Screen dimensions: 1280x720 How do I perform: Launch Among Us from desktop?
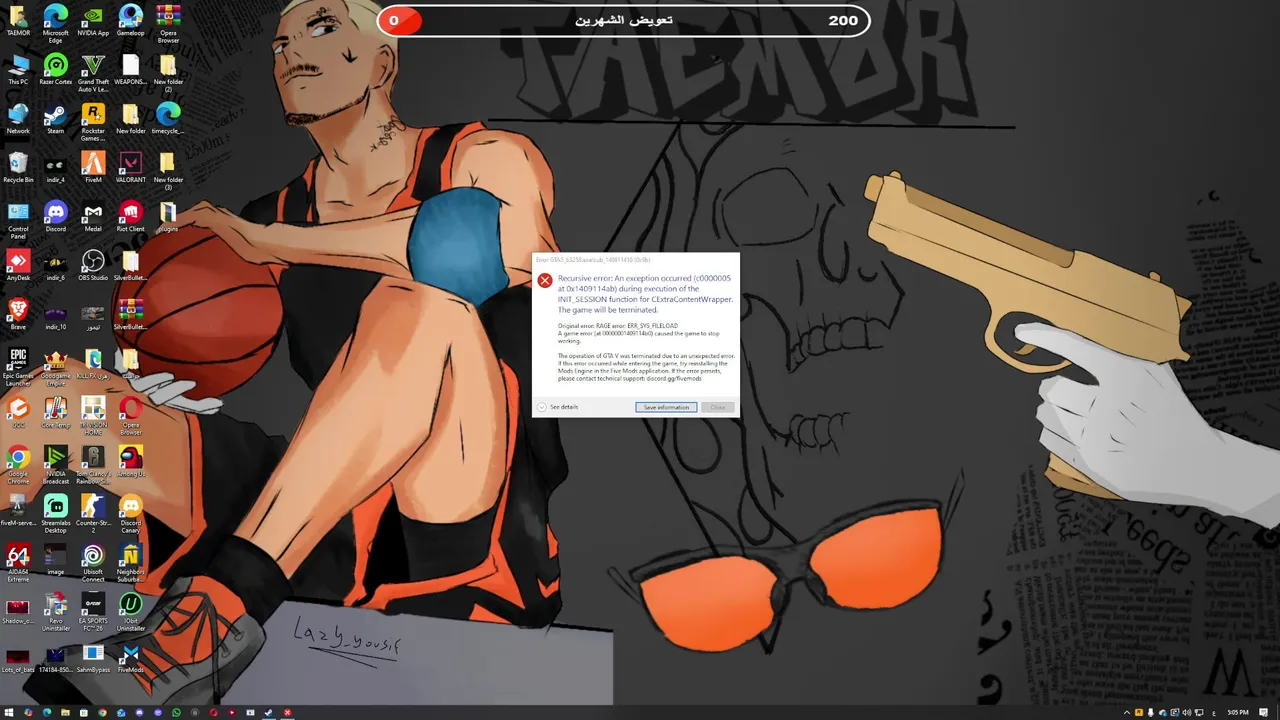131,461
